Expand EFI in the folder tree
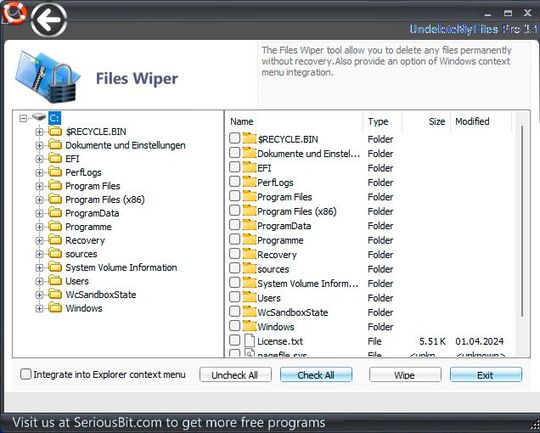The width and height of the screenshot is (540, 433). [x=39, y=159]
